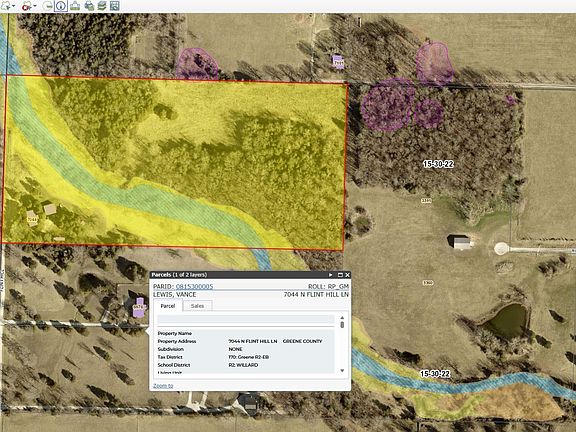Select the polygon selection tool in the toolbar
The height and width of the screenshot is (432, 576).
[x=6, y=6]
